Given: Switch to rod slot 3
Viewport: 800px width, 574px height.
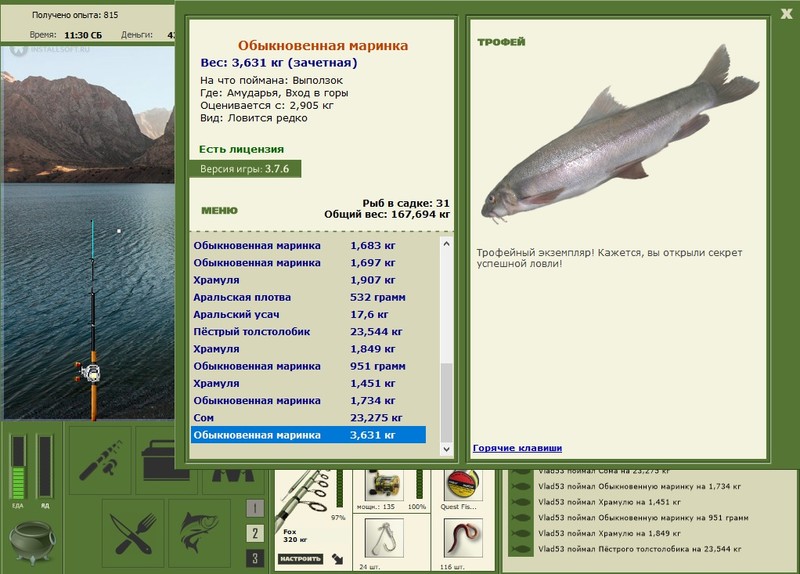Looking at the screenshot, I should [x=255, y=559].
